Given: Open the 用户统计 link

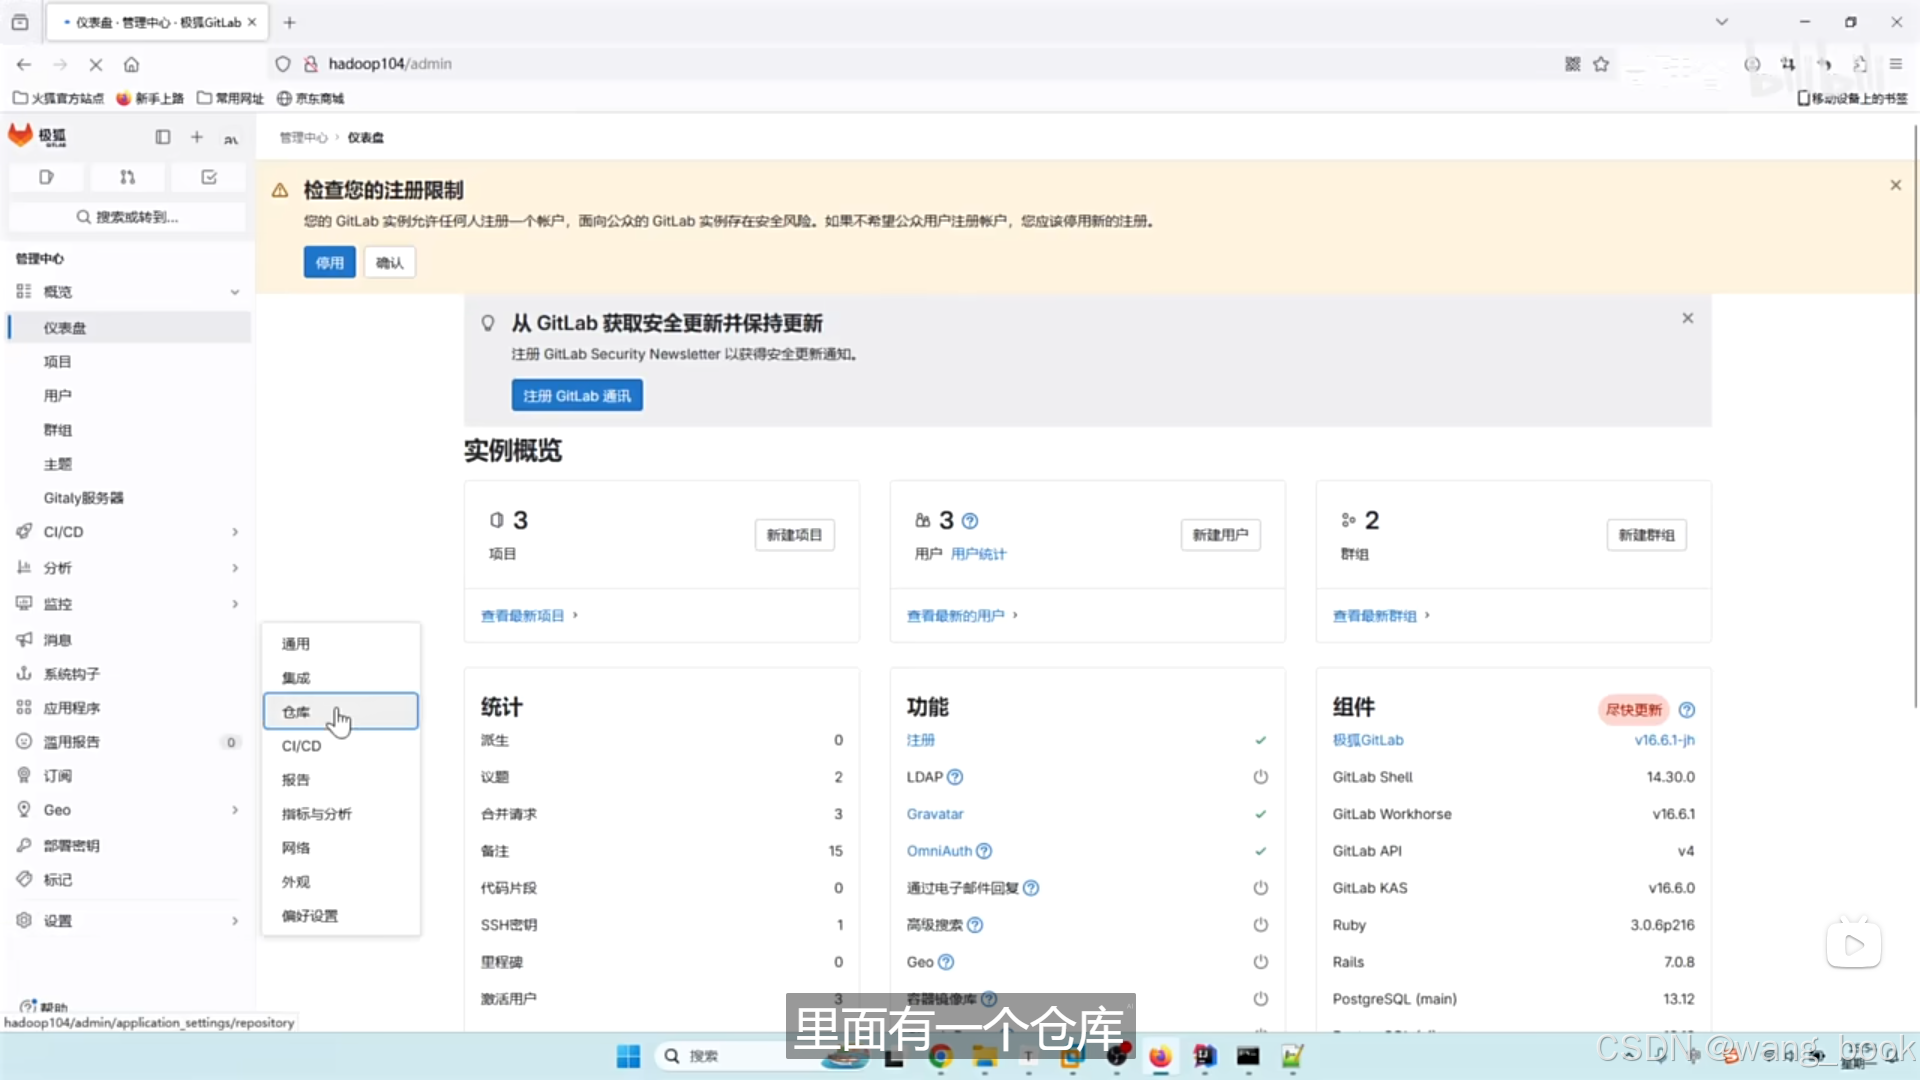Looking at the screenshot, I should point(978,554).
